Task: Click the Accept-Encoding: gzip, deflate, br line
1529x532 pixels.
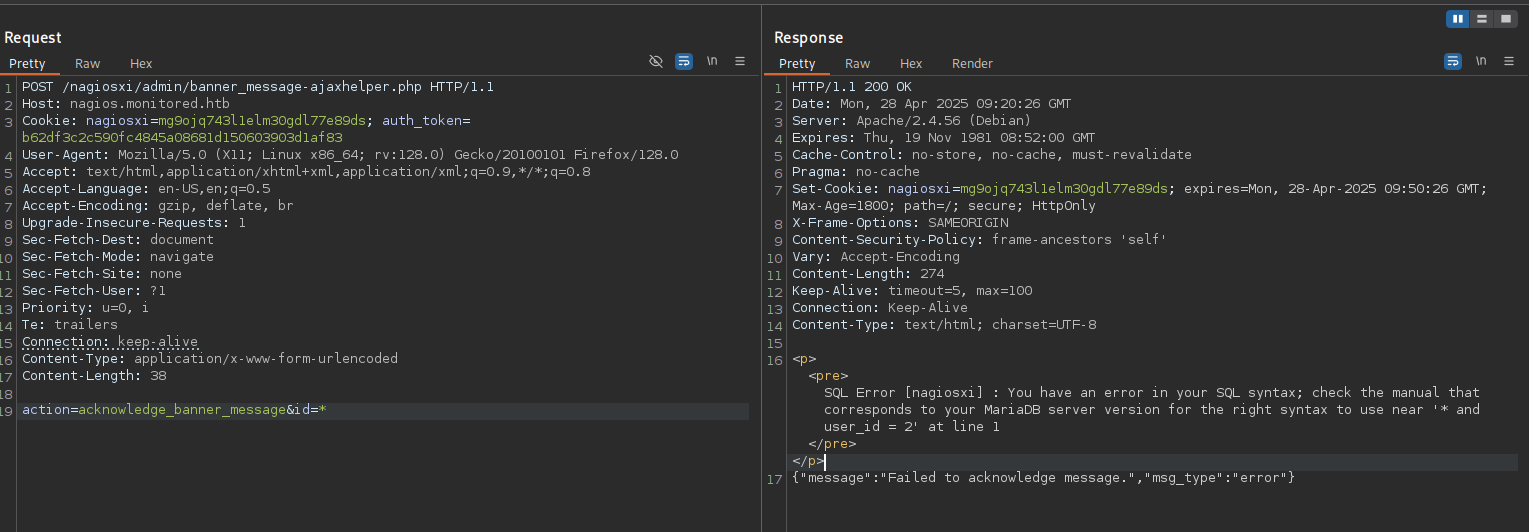Action: pos(158,205)
